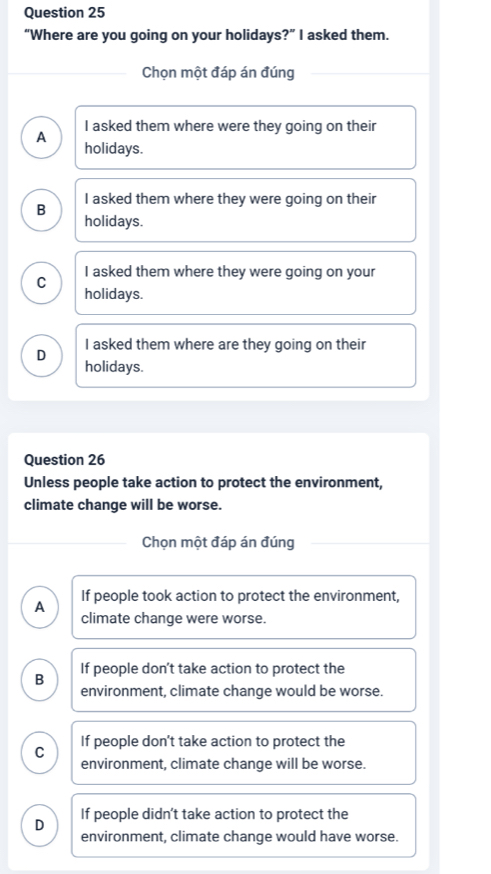Choose circle C in Question 26
Viewport: 491px width, 874px height.
tap(38, 753)
